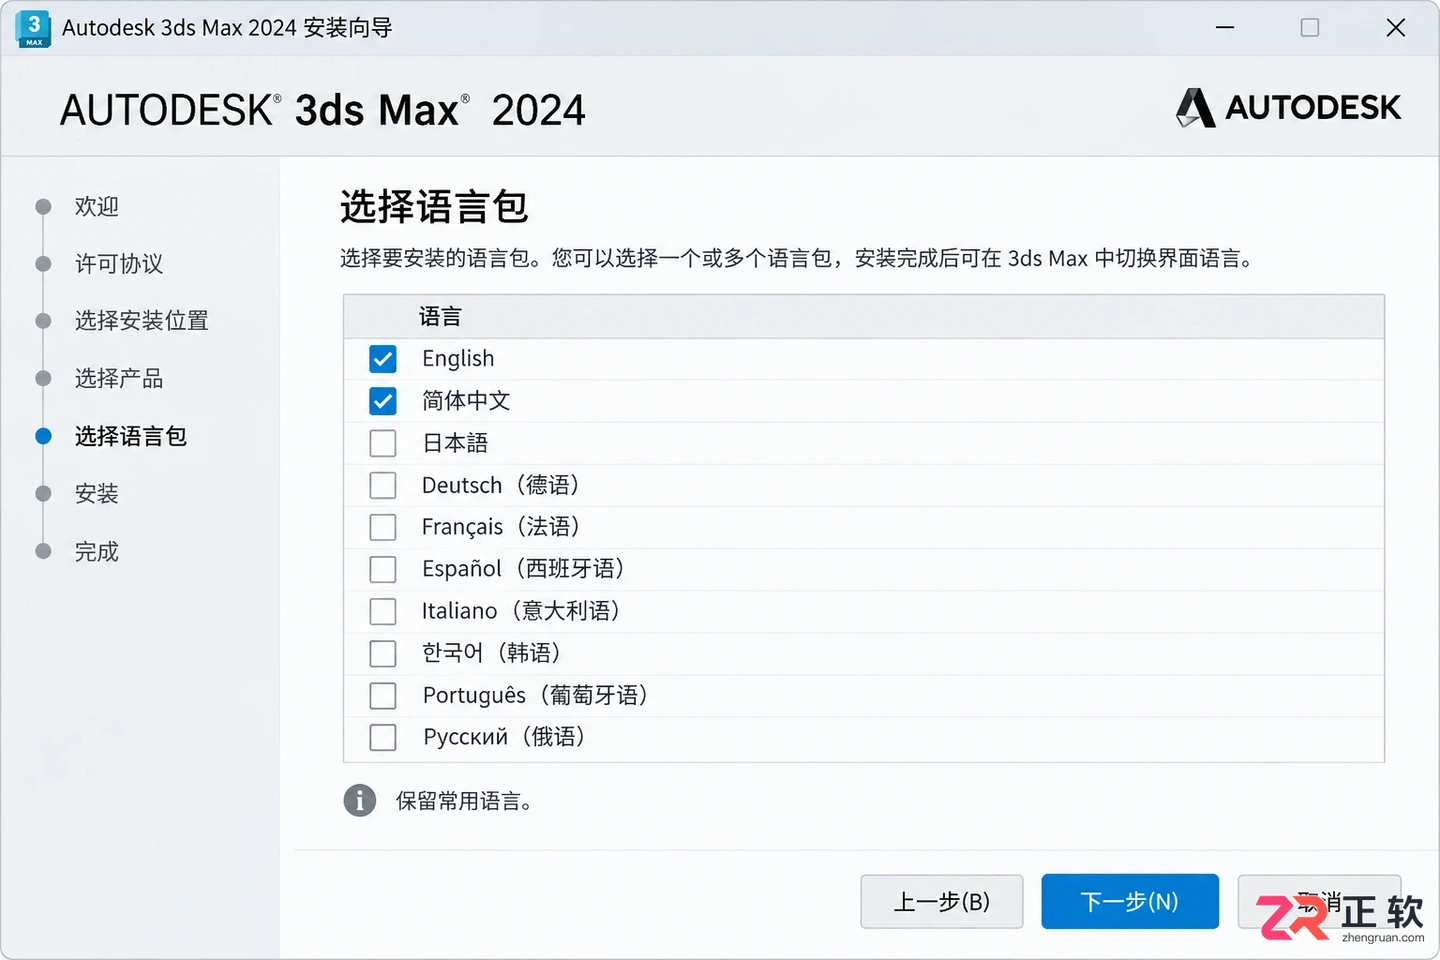
Task: Click the 日本語 language label
Action: (455, 443)
